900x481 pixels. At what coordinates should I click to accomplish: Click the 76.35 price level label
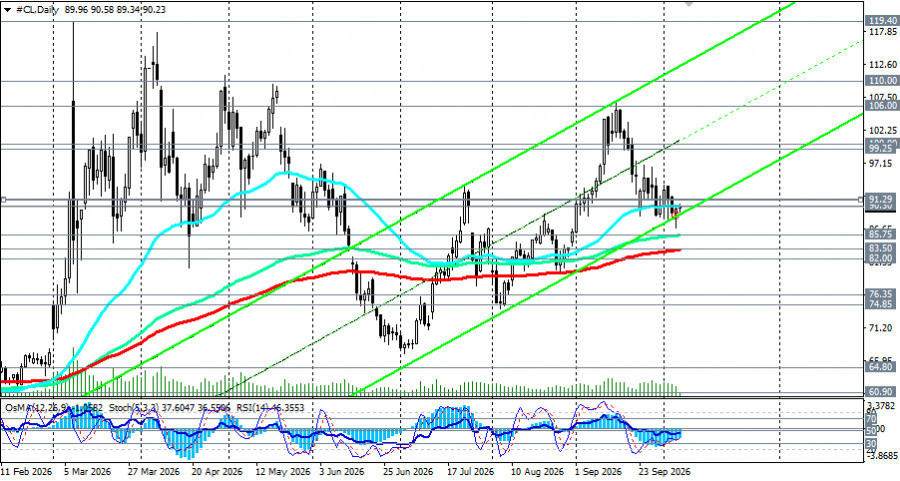pos(882,294)
